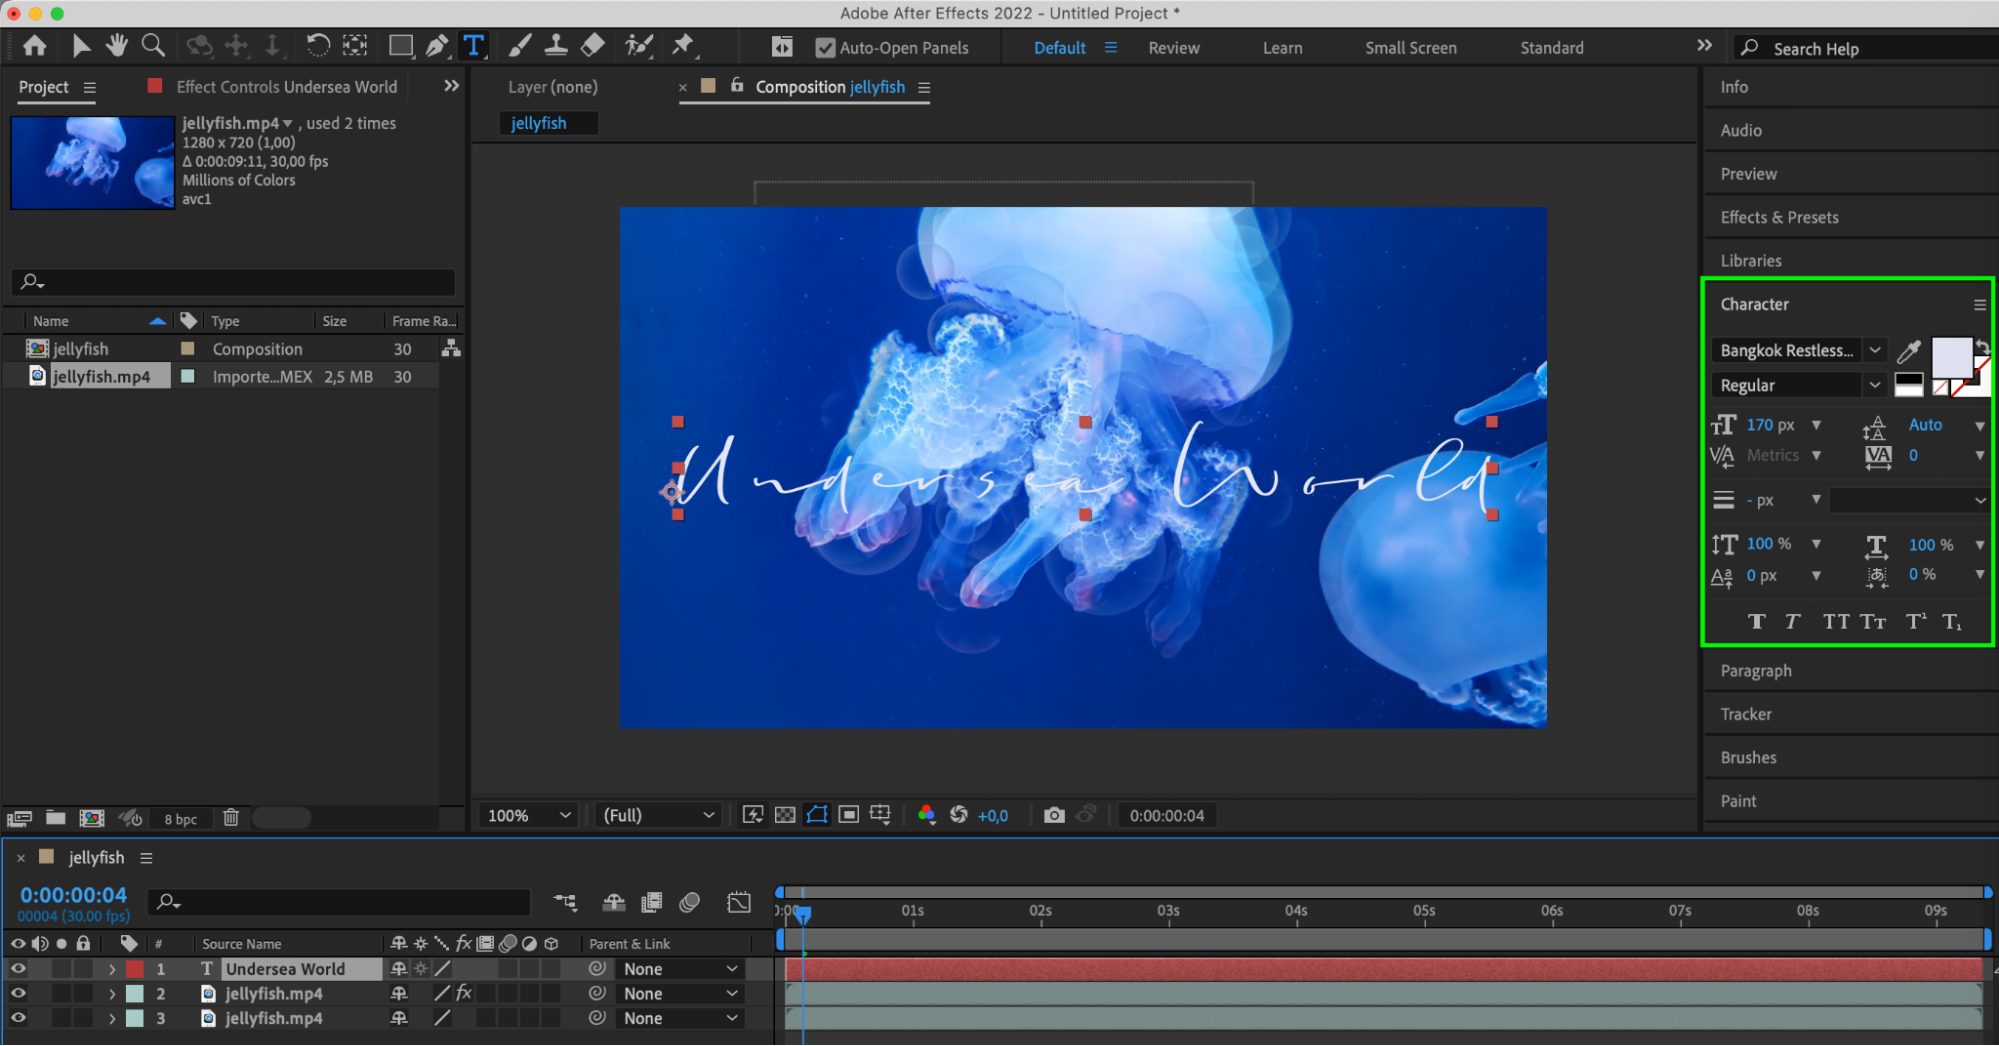Click the Zoom tool magnifier
This screenshot has width=1999, height=1046.
pos(153,46)
